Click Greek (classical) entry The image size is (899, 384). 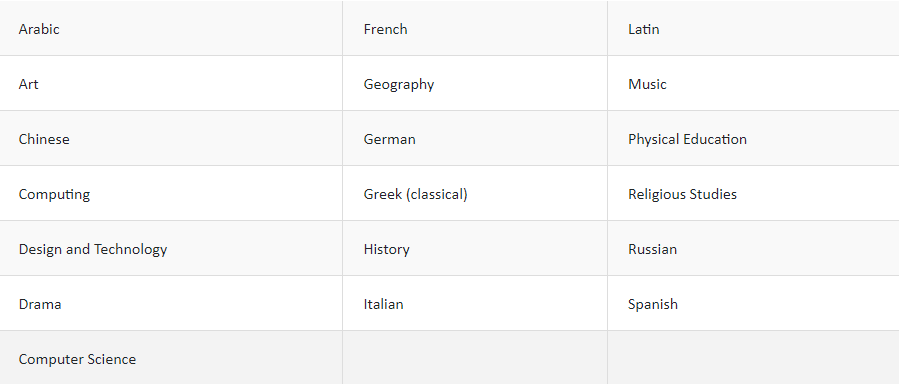coord(475,193)
